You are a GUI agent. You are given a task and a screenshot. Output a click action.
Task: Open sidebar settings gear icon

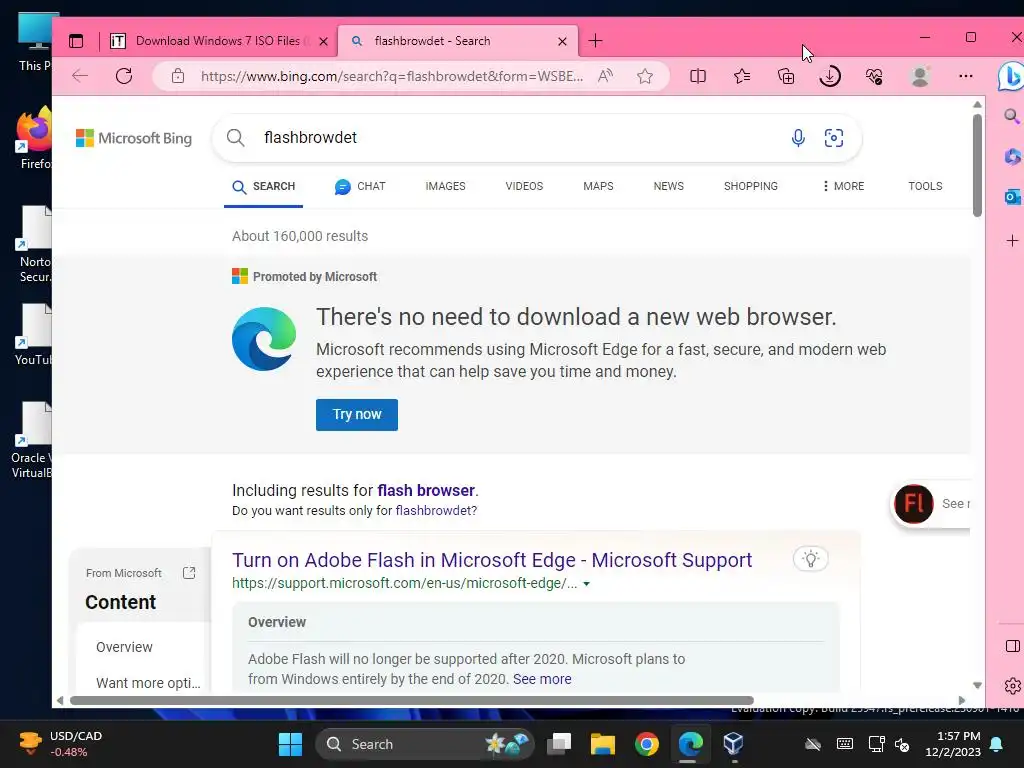pyautogui.click(x=1013, y=686)
